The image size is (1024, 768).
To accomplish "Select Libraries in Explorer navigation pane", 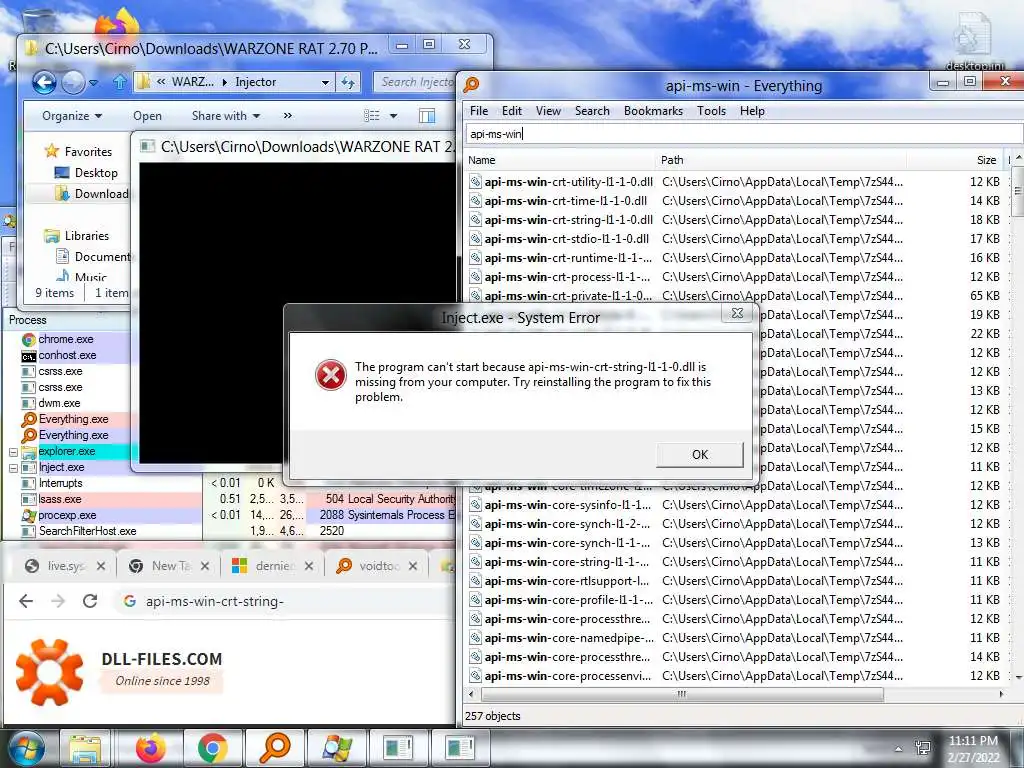I will coord(77,236).
